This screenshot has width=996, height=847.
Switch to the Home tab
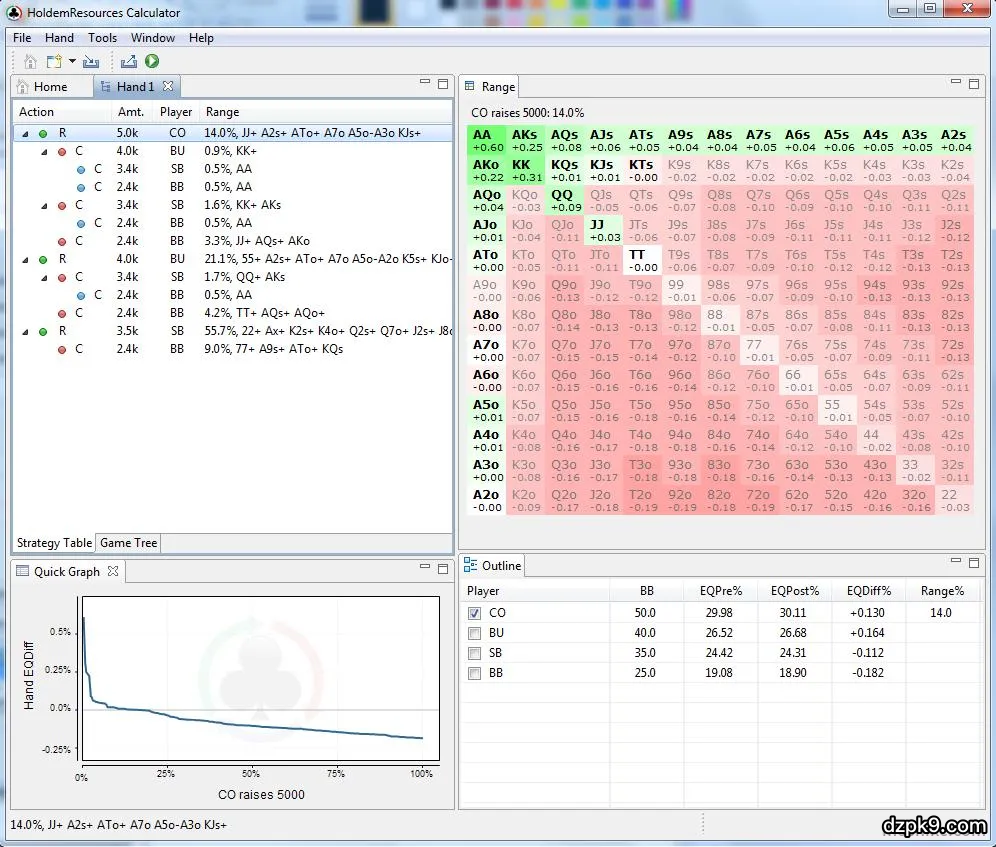51,87
